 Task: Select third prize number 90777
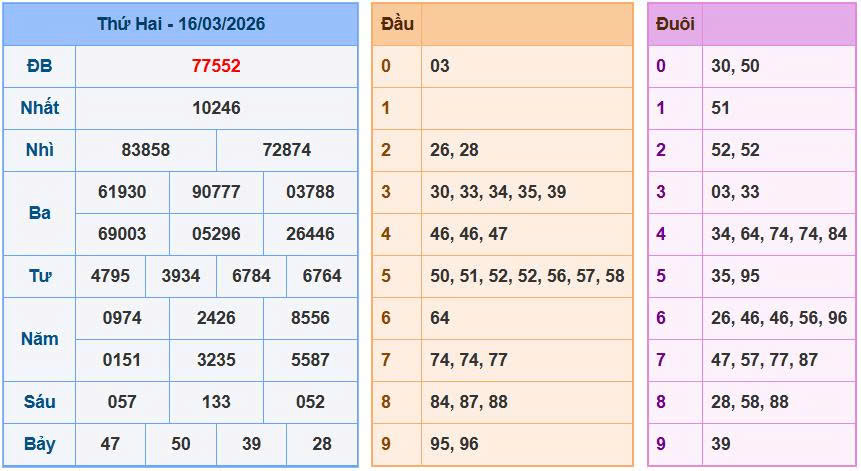pyautogui.click(x=216, y=192)
